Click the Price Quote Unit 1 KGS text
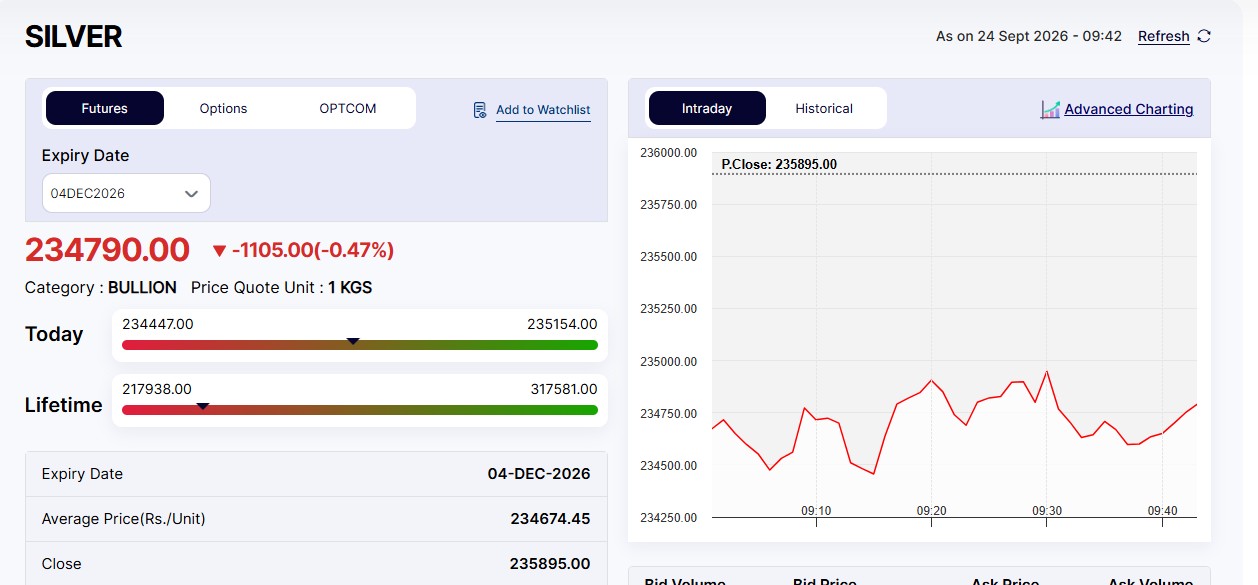The image size is (1258, 585). (x=281, y=288)
